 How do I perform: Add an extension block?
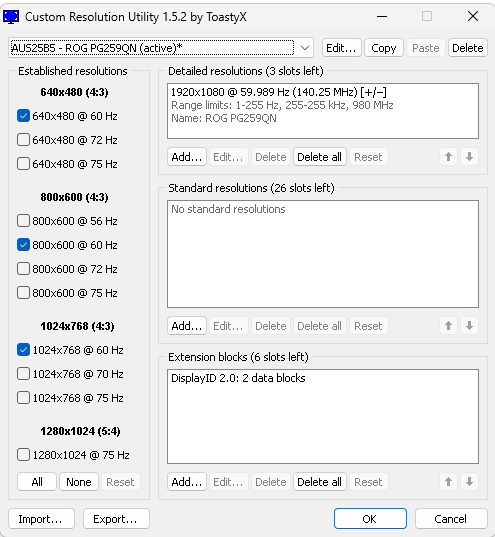tap(187, 482)
